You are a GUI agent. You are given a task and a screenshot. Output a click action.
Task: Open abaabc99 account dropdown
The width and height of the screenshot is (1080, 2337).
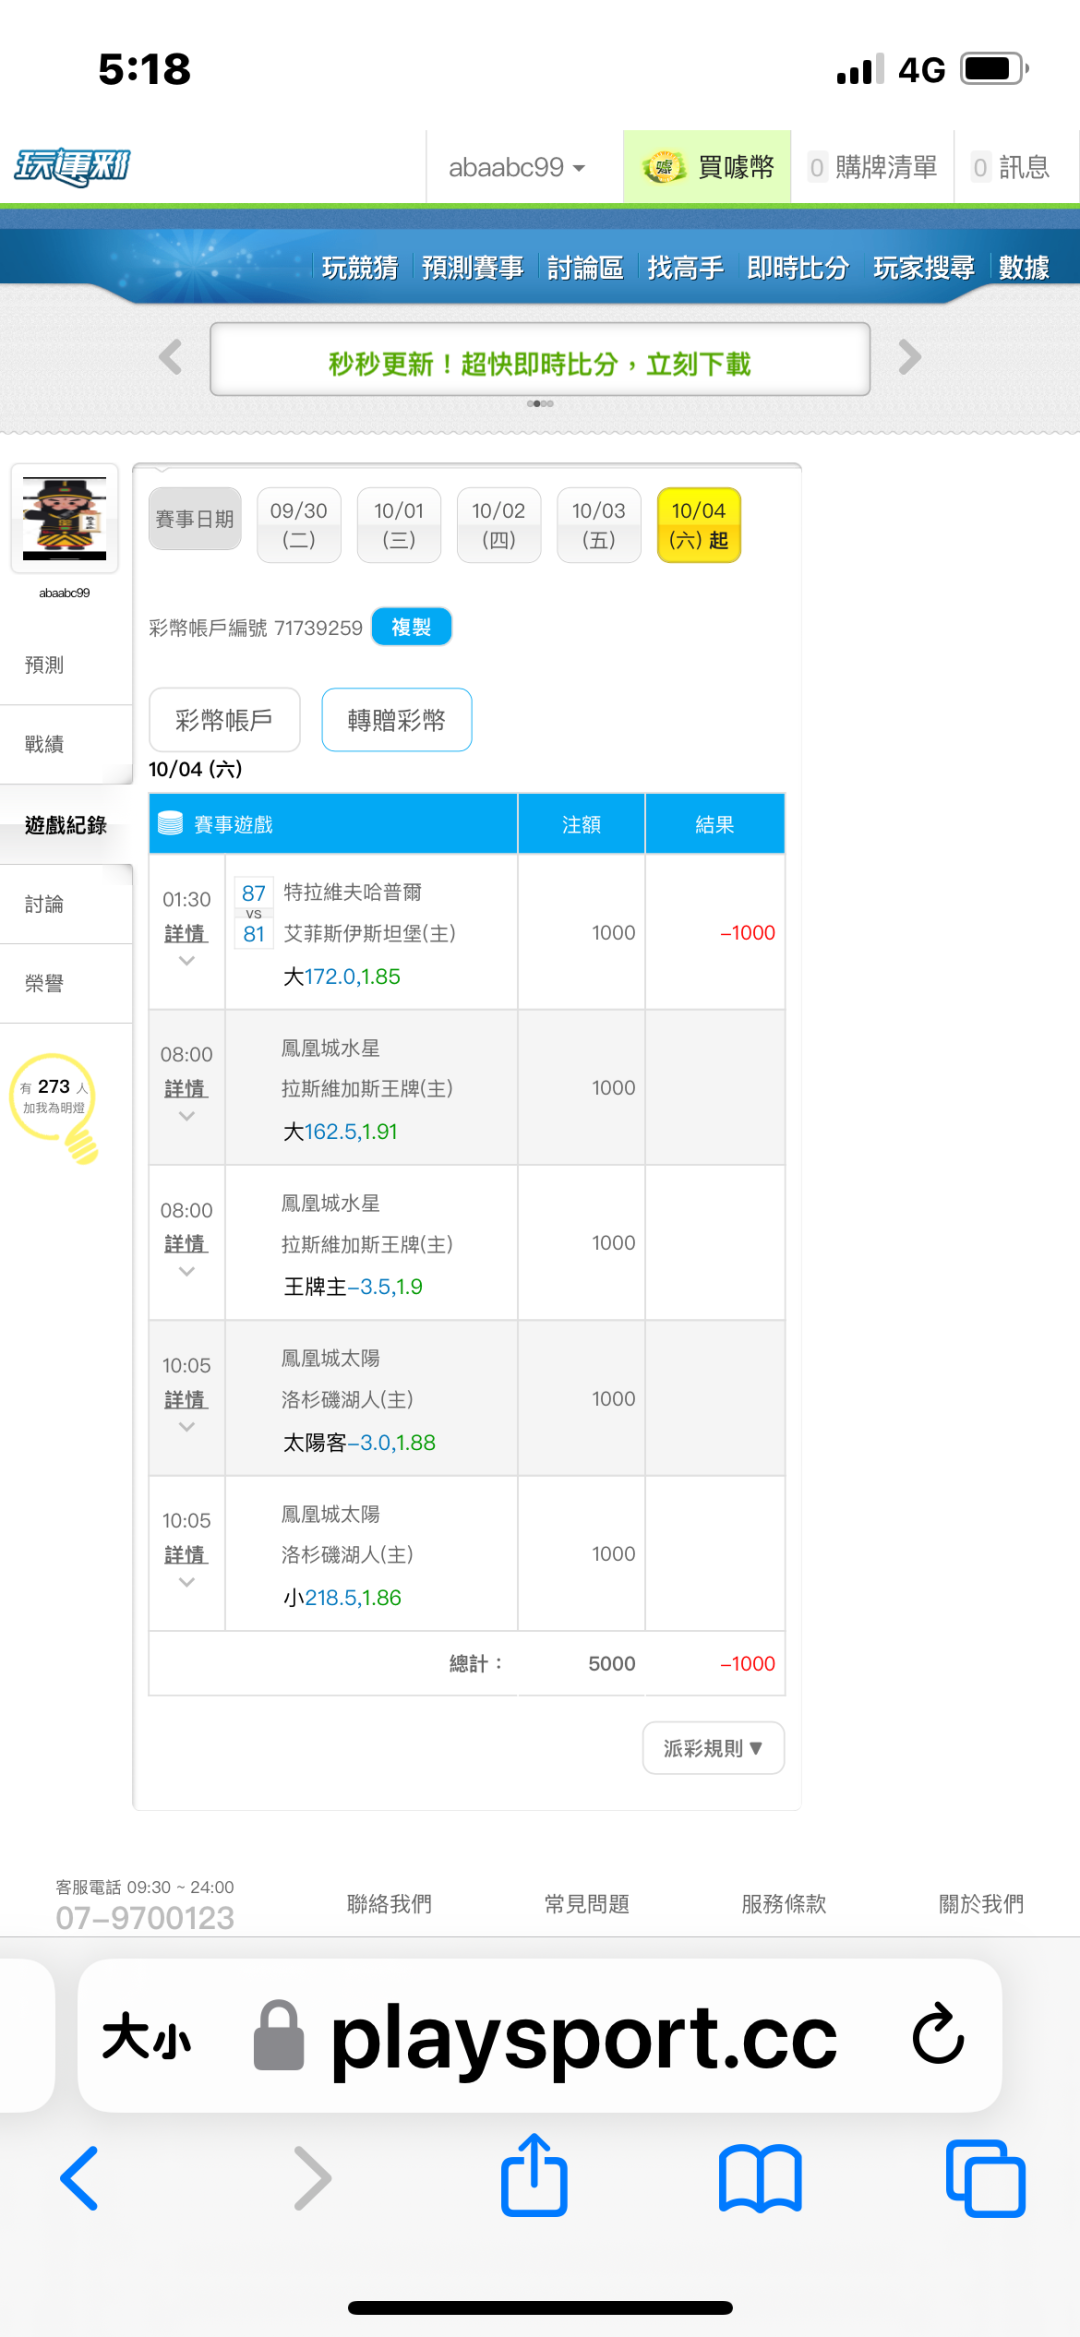[x=516, y=168]
